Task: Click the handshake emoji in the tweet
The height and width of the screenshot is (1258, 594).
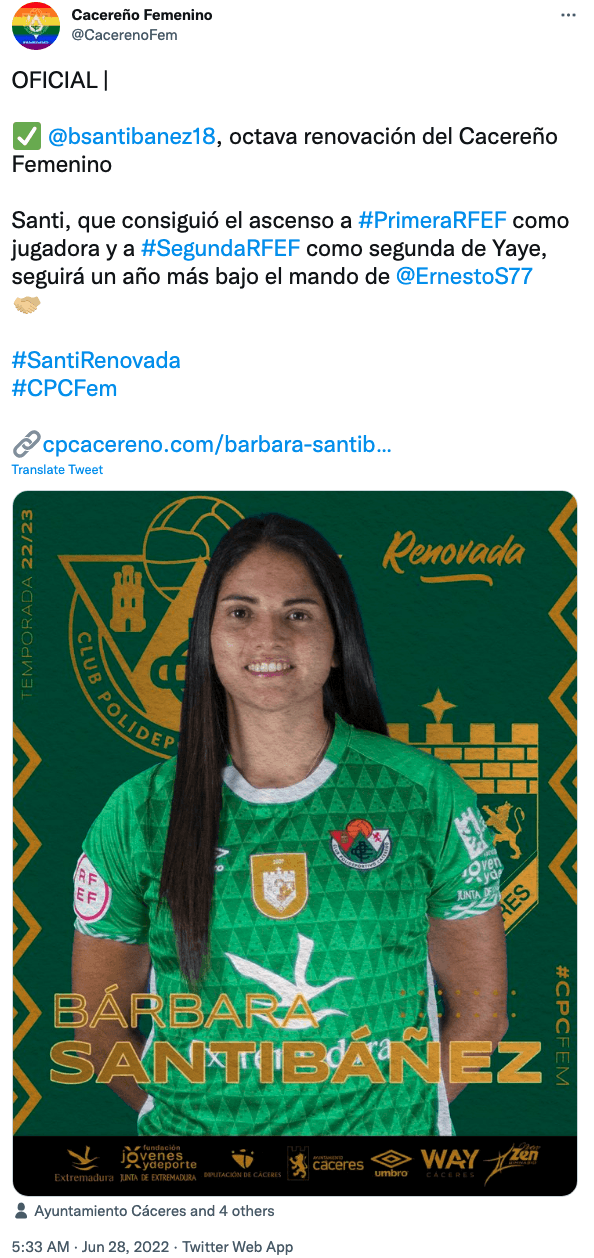Action: pos(27,304)
